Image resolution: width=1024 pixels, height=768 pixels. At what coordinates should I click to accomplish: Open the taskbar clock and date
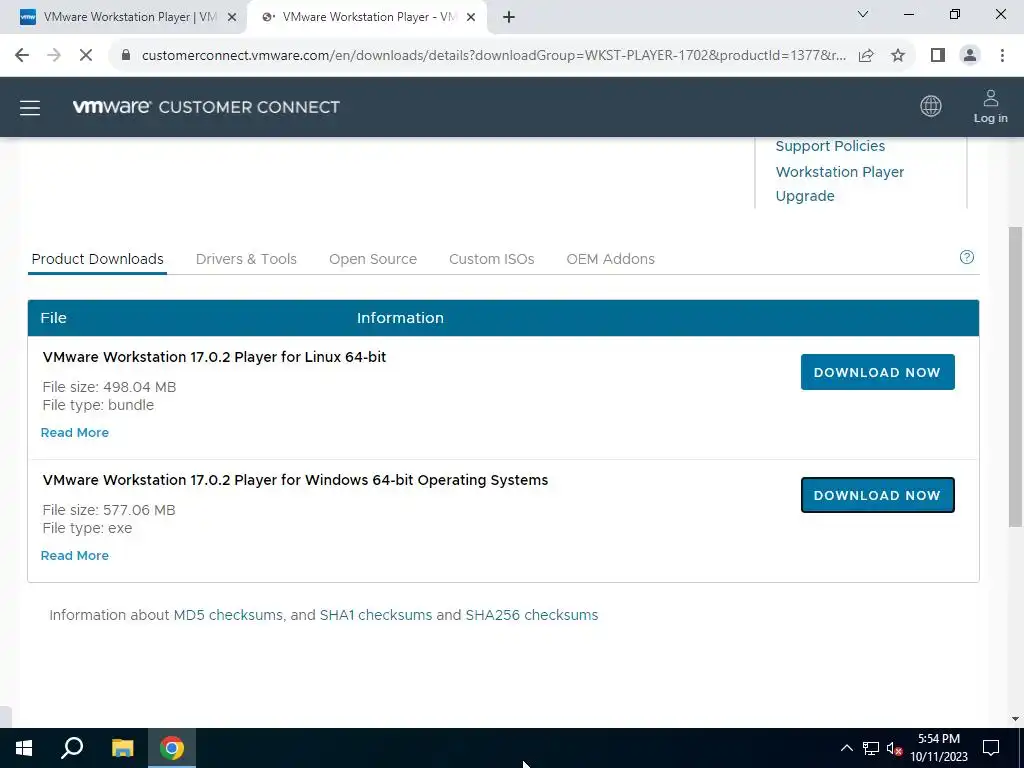(x=938, y=748)
